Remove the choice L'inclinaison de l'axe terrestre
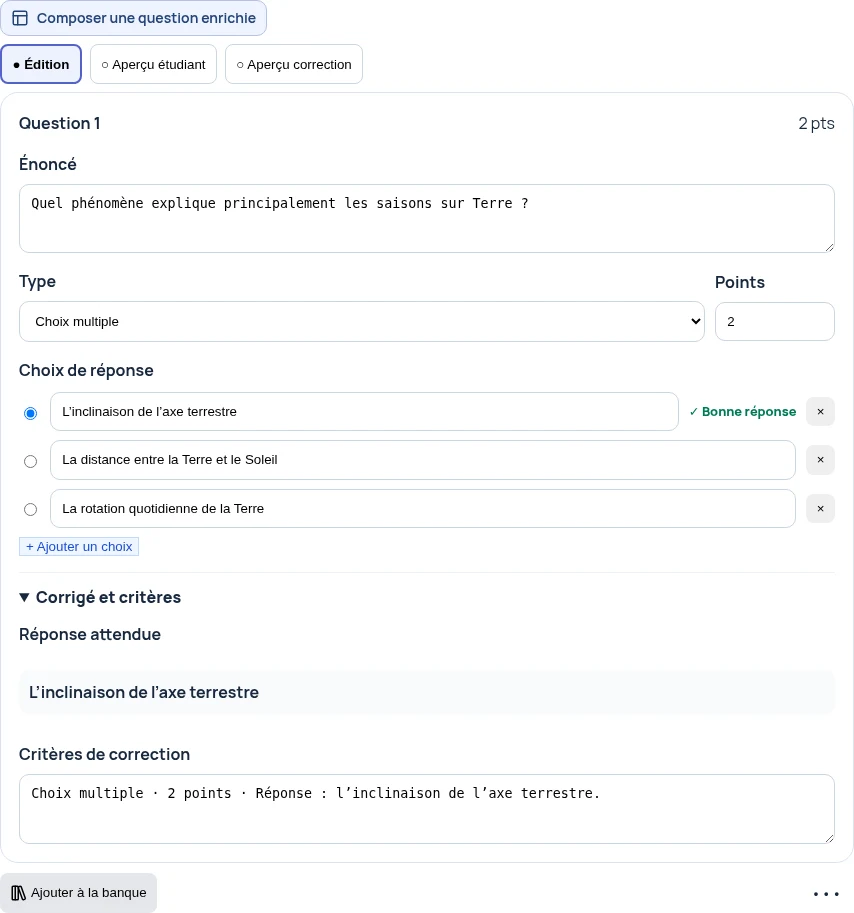 820,412
